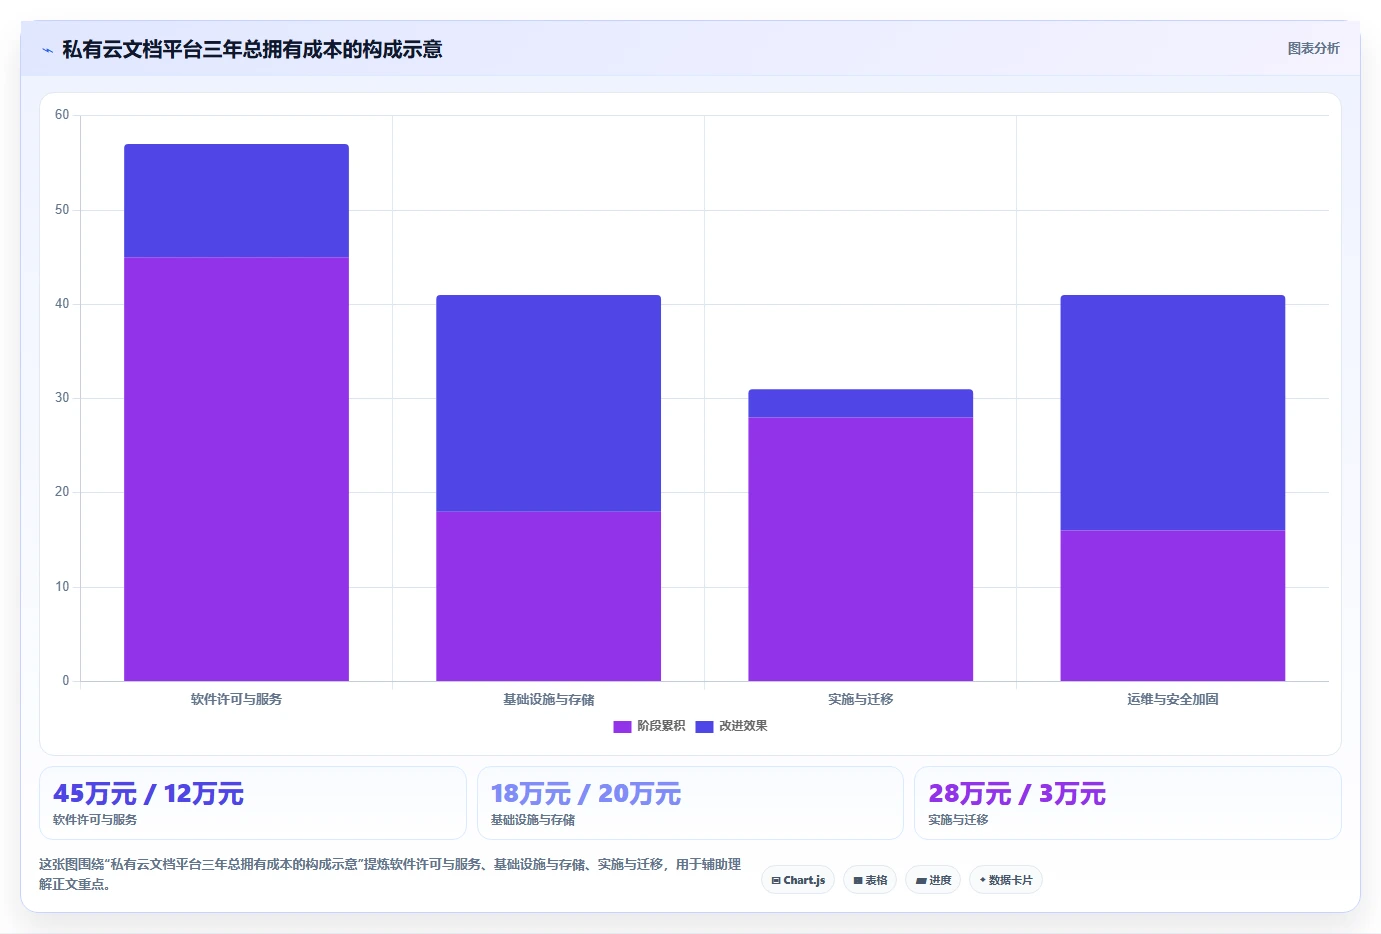Viewport: 1381px width, 934px height.
Task: Select the blue segment of the 基础设施与存储 bar
Action: (x=548, y=403)
